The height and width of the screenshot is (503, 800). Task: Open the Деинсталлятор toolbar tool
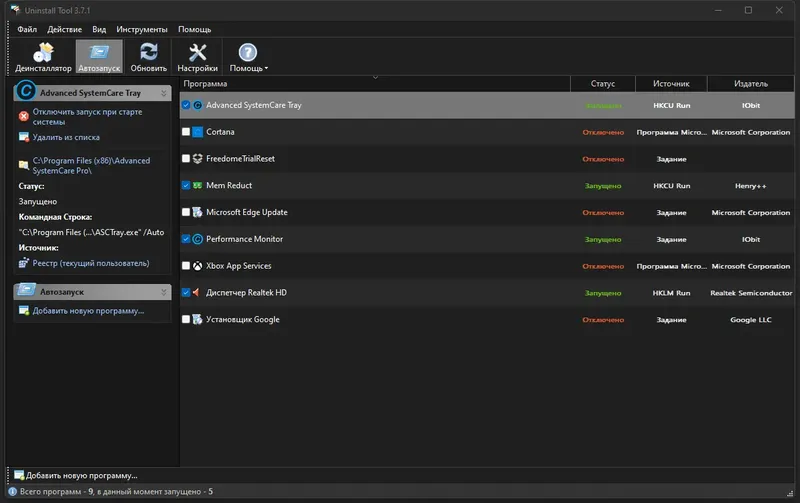pos(43,57)
